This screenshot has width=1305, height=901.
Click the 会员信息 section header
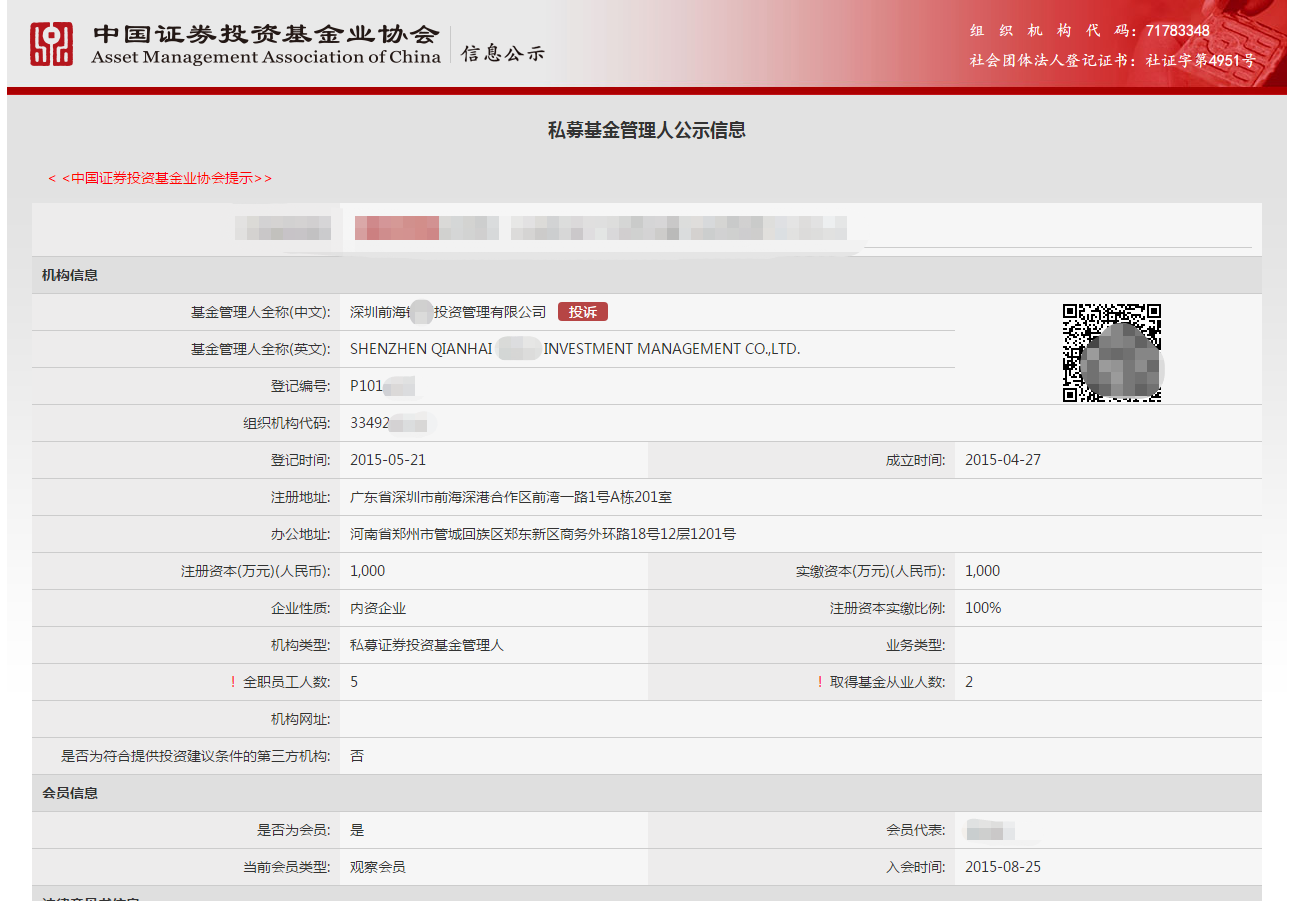pos(70,793)
